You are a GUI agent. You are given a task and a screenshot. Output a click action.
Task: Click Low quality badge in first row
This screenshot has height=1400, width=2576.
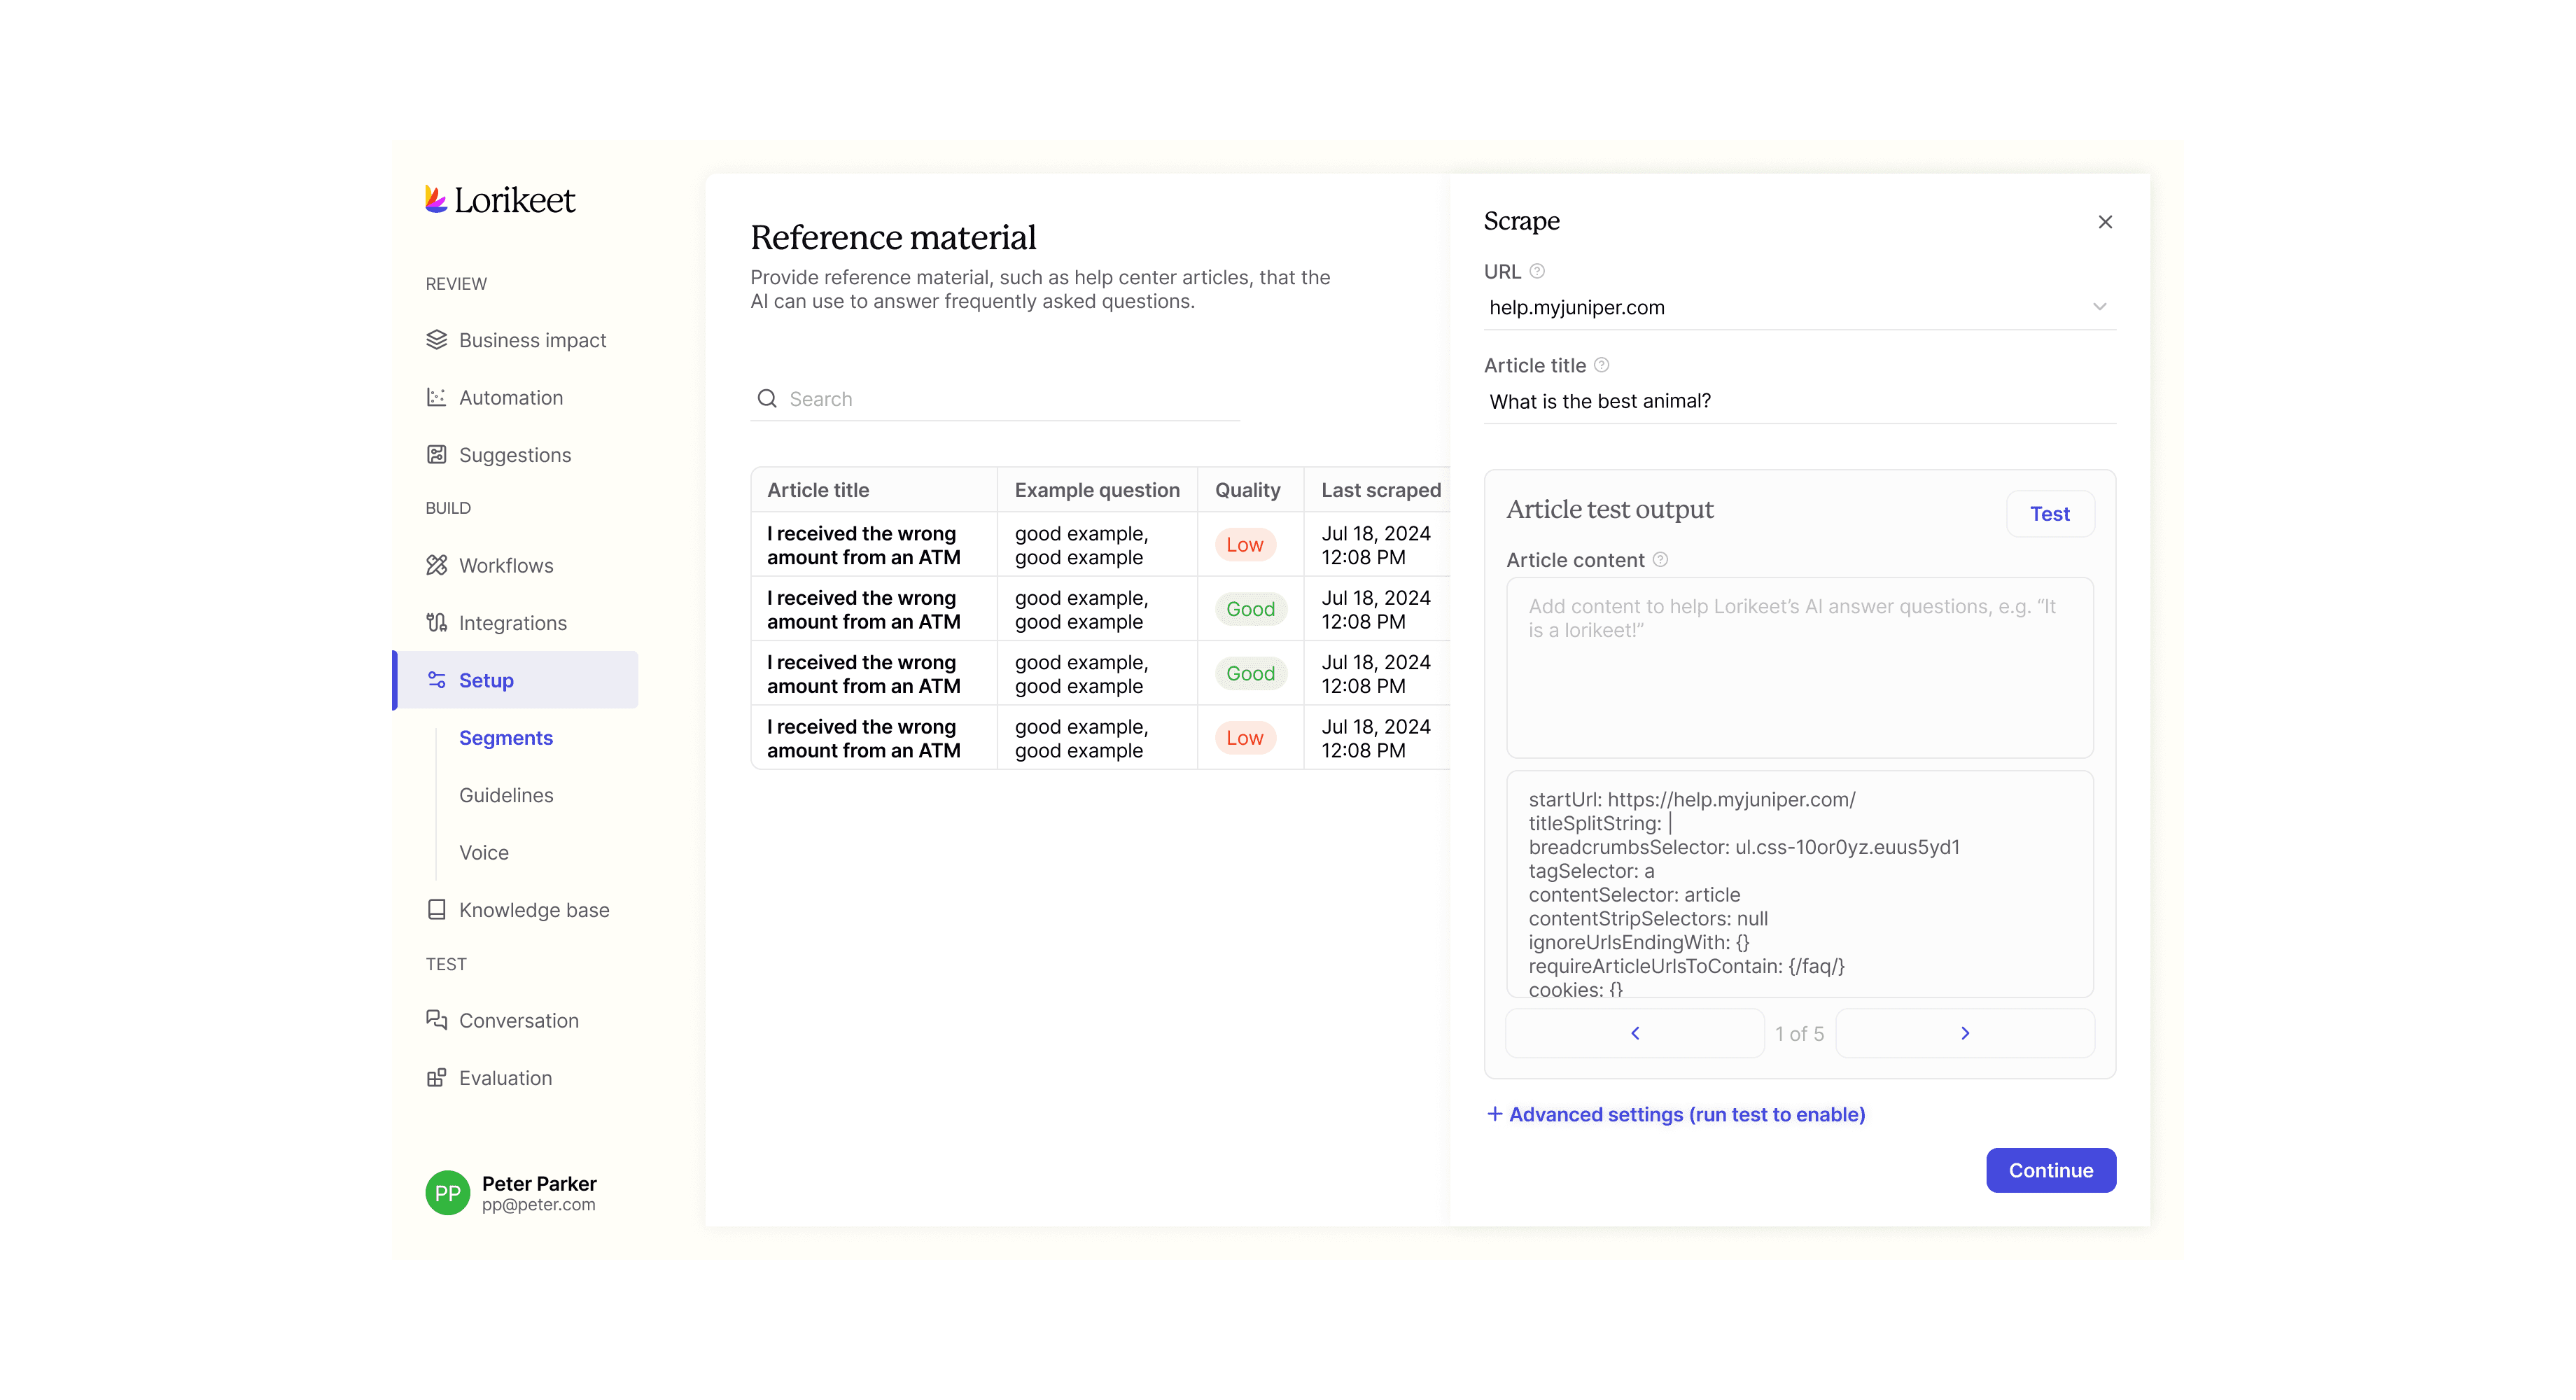pos(1245,545)
